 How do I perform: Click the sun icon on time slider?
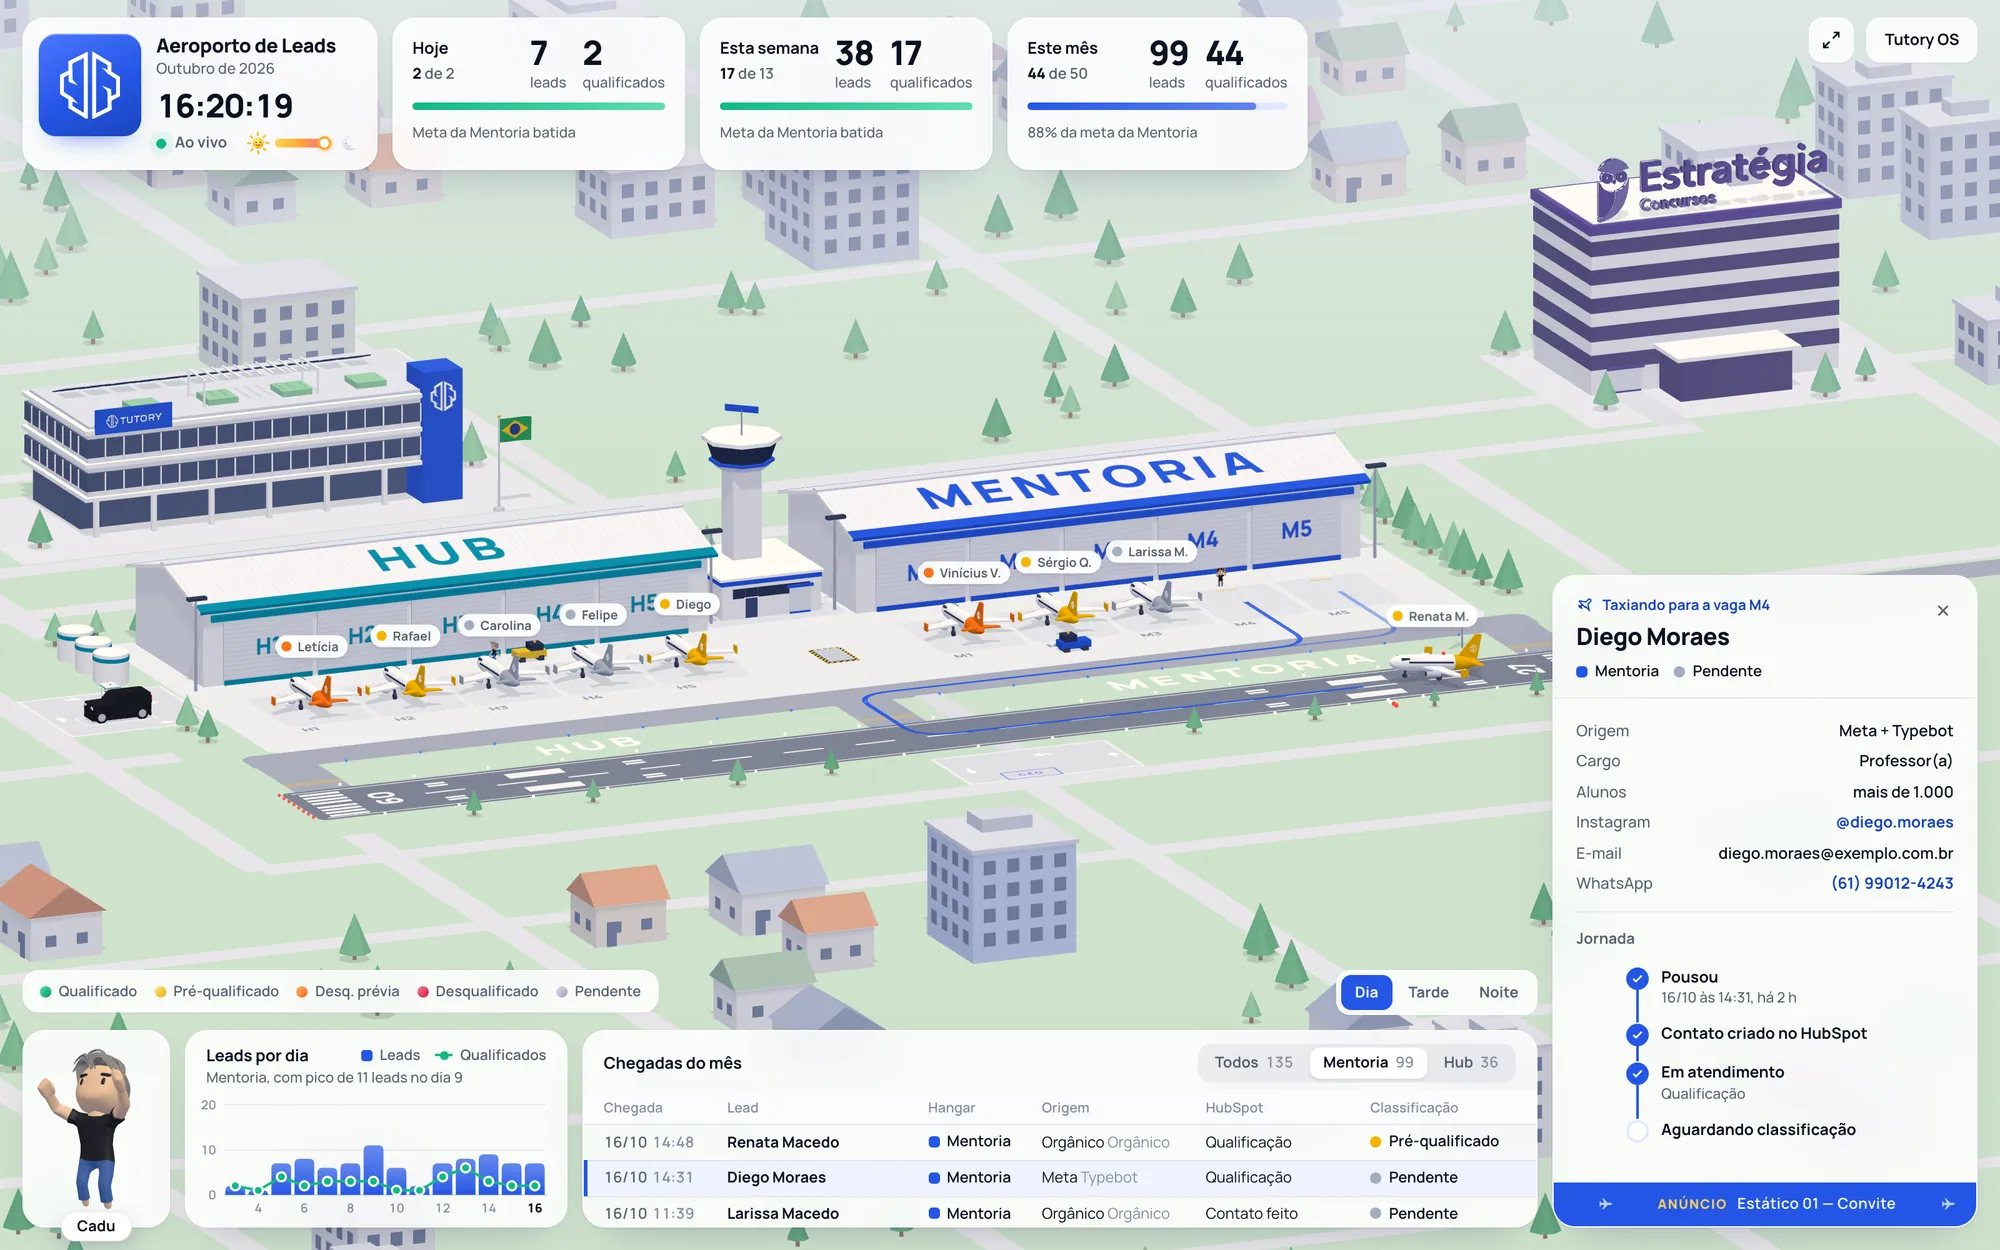(258, 143)
